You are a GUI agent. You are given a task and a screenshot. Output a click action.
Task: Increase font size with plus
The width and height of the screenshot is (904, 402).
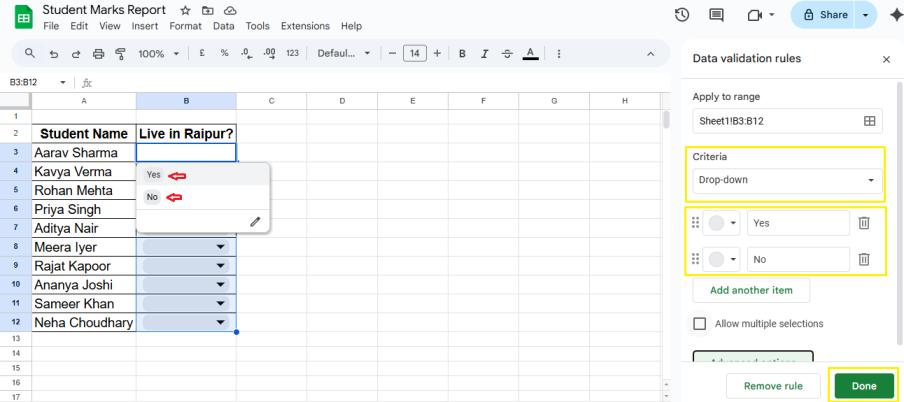[437, 53]
